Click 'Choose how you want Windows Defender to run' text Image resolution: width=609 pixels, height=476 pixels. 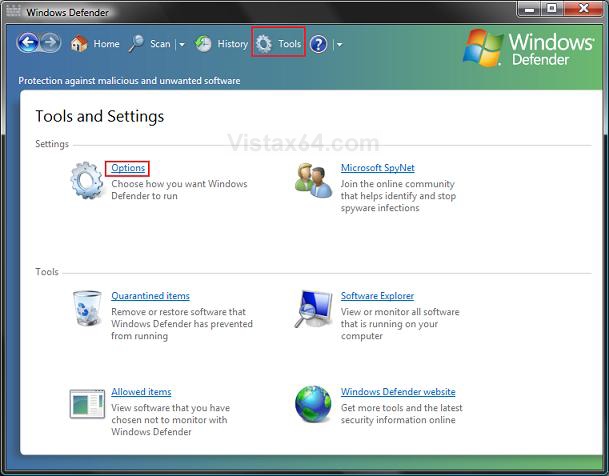click(179, 189)
